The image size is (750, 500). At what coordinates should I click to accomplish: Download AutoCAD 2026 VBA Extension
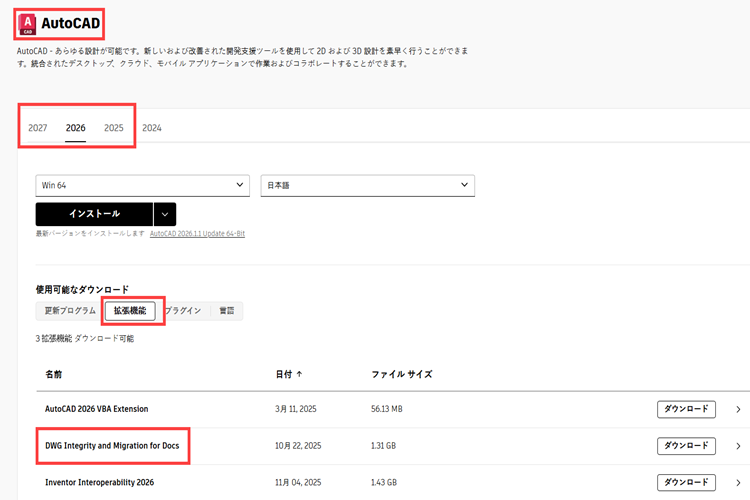(686, 409)
